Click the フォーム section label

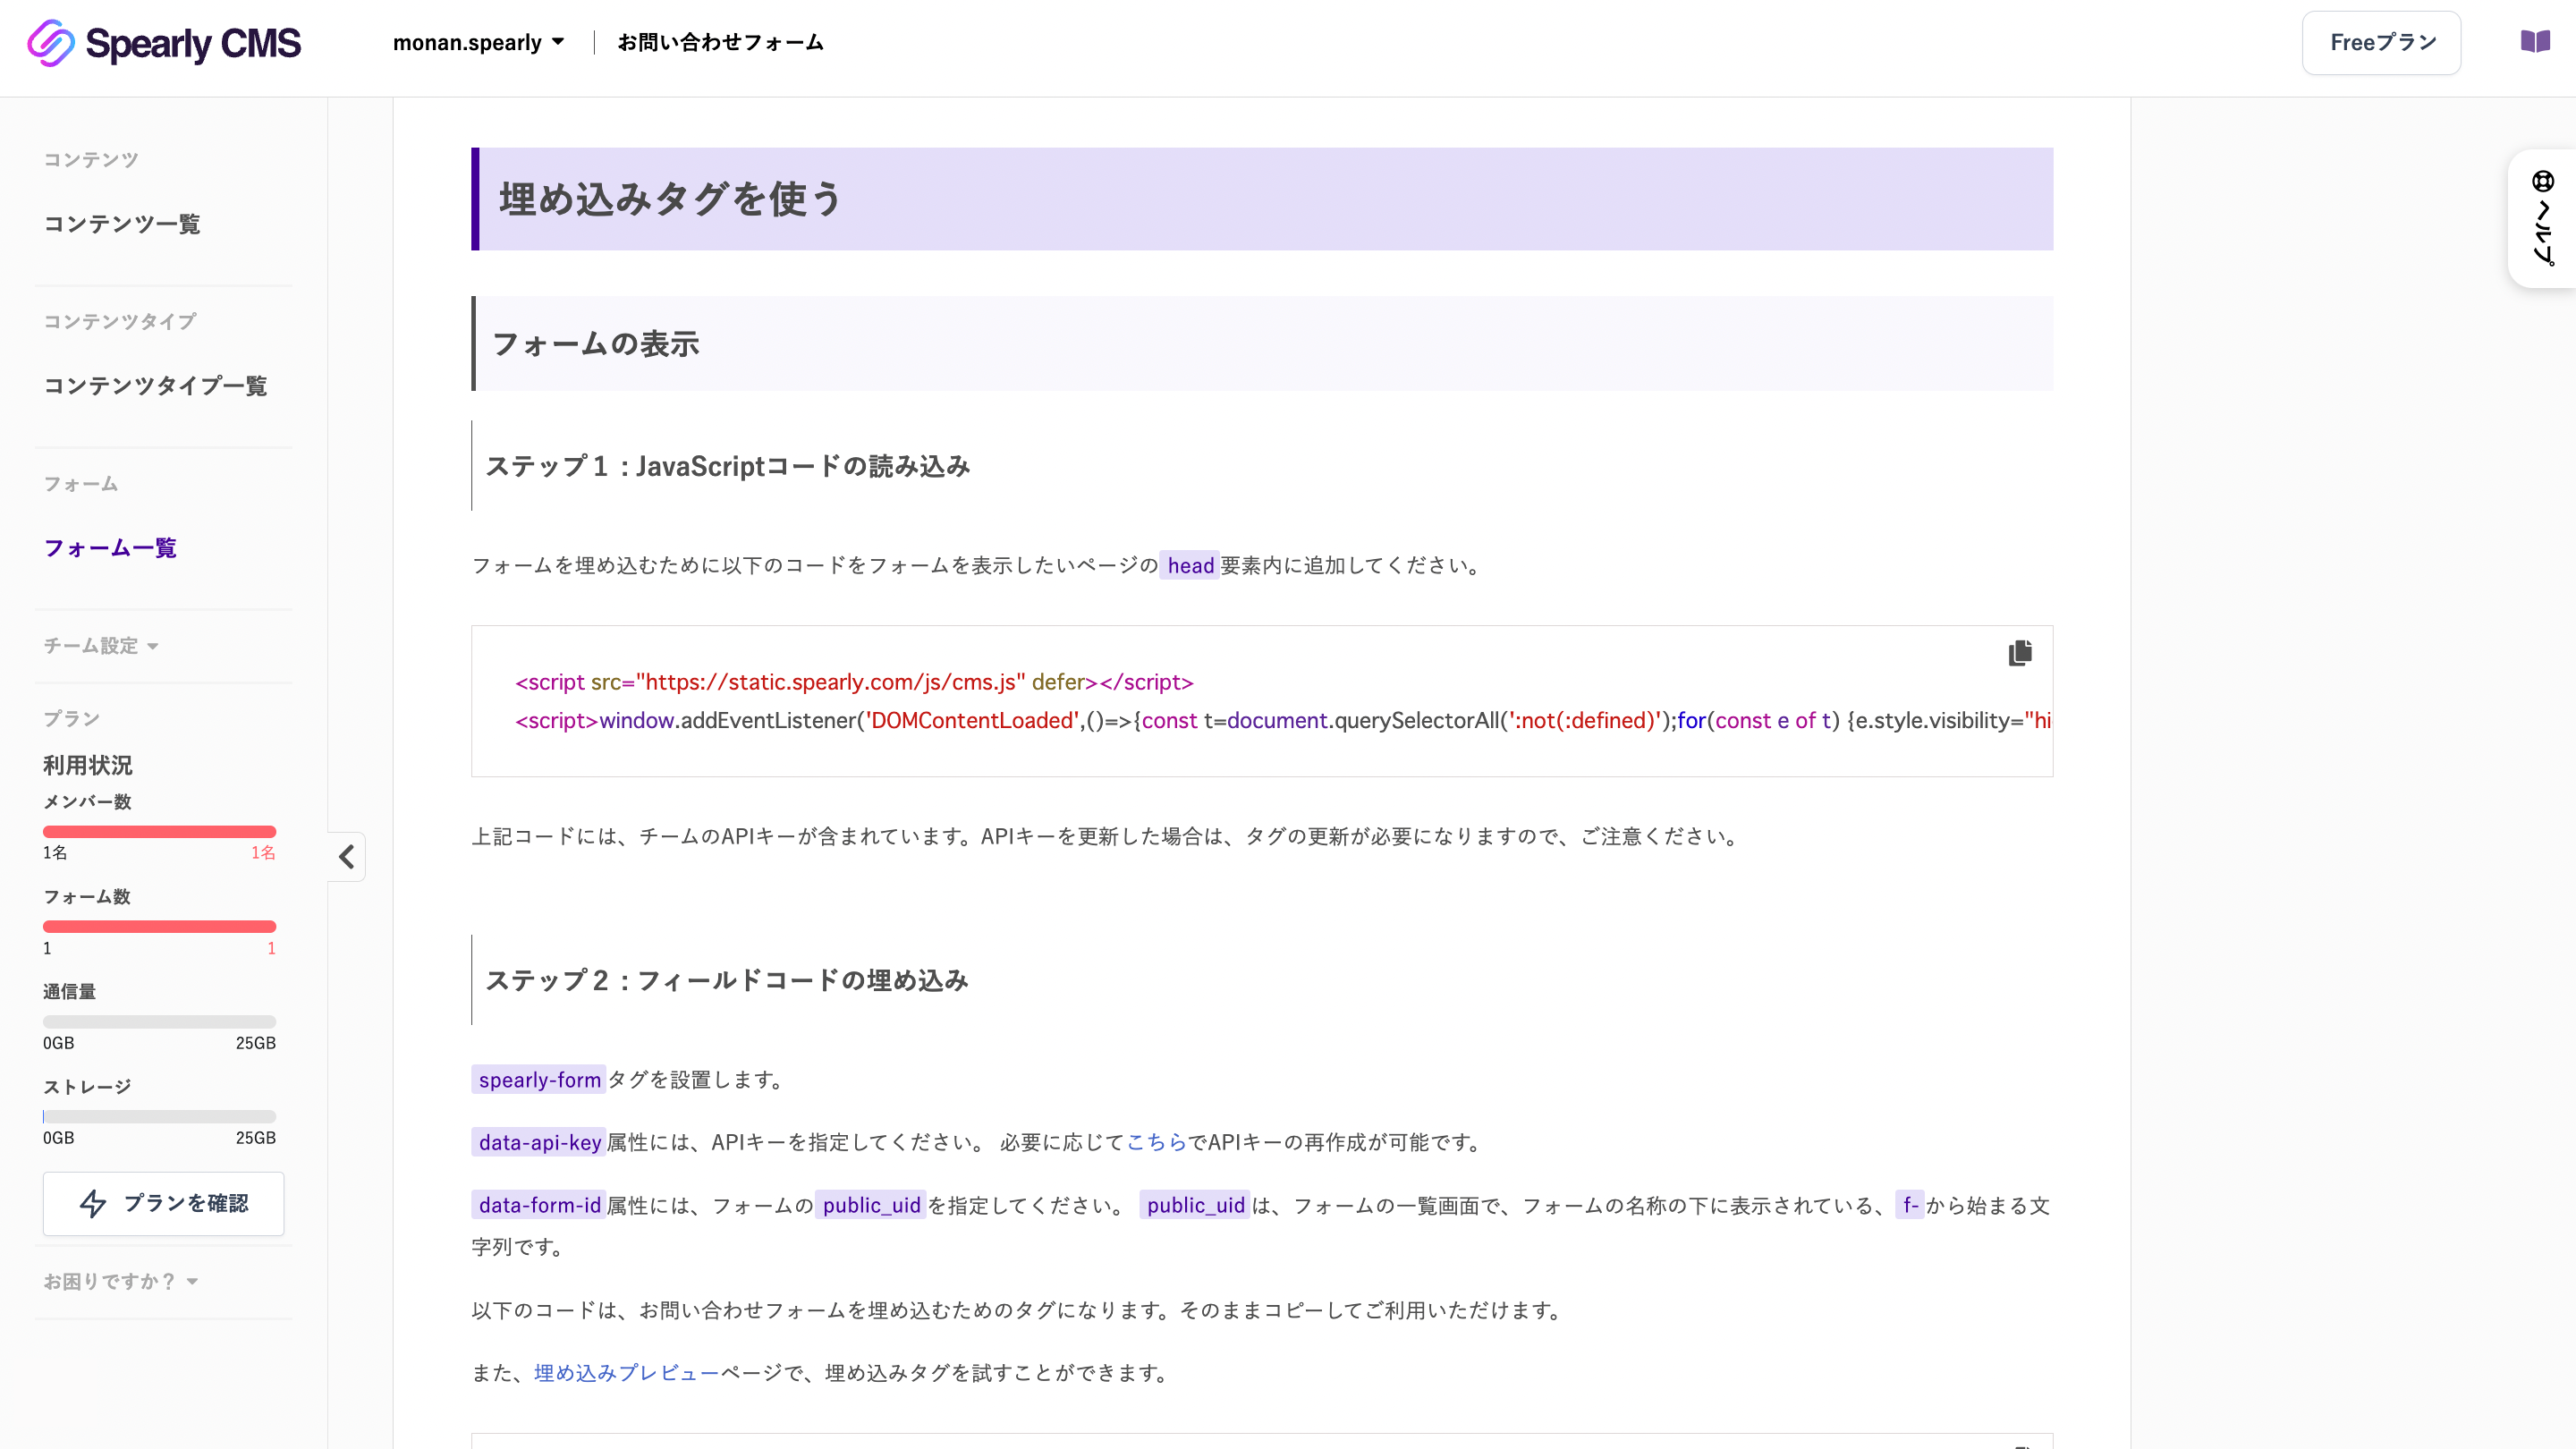[x=80, y=484]
